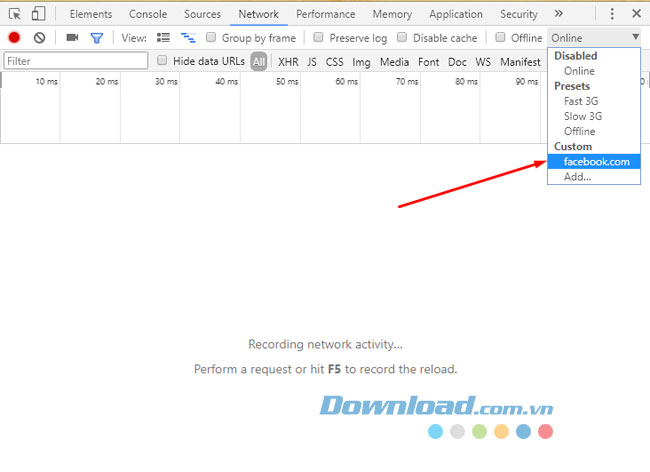Enable the Preserve log checkbox
650x472 pixels.
(318, 38)
